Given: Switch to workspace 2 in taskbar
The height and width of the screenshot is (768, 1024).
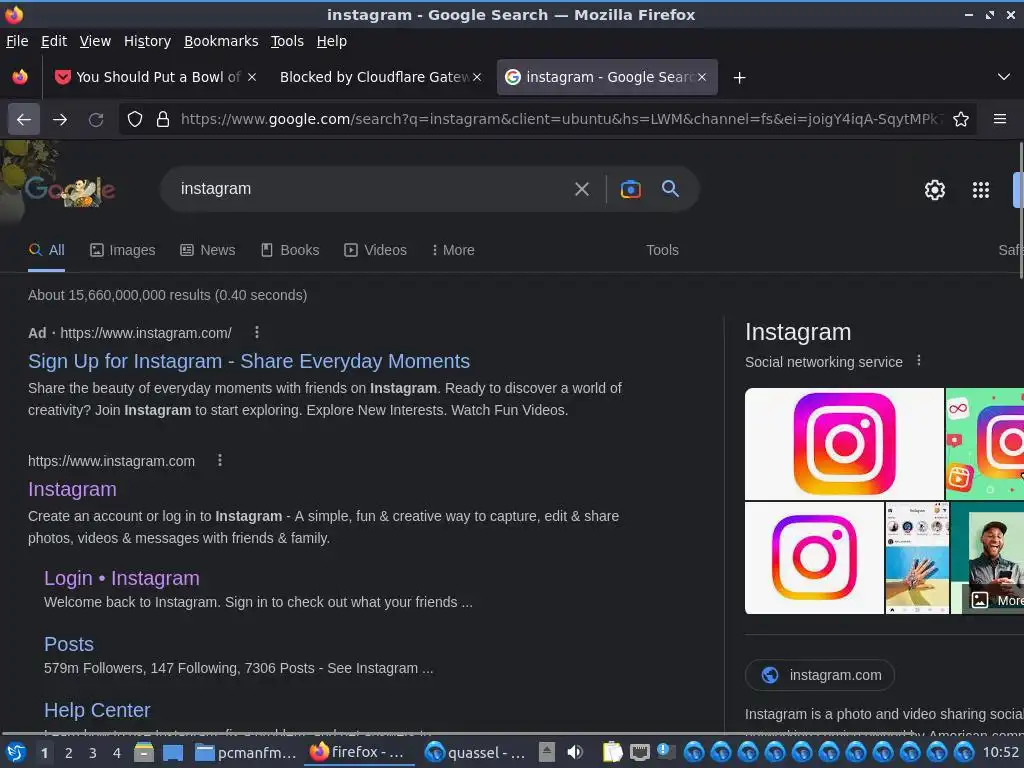Looking at the screenshot, I should 69,753.
